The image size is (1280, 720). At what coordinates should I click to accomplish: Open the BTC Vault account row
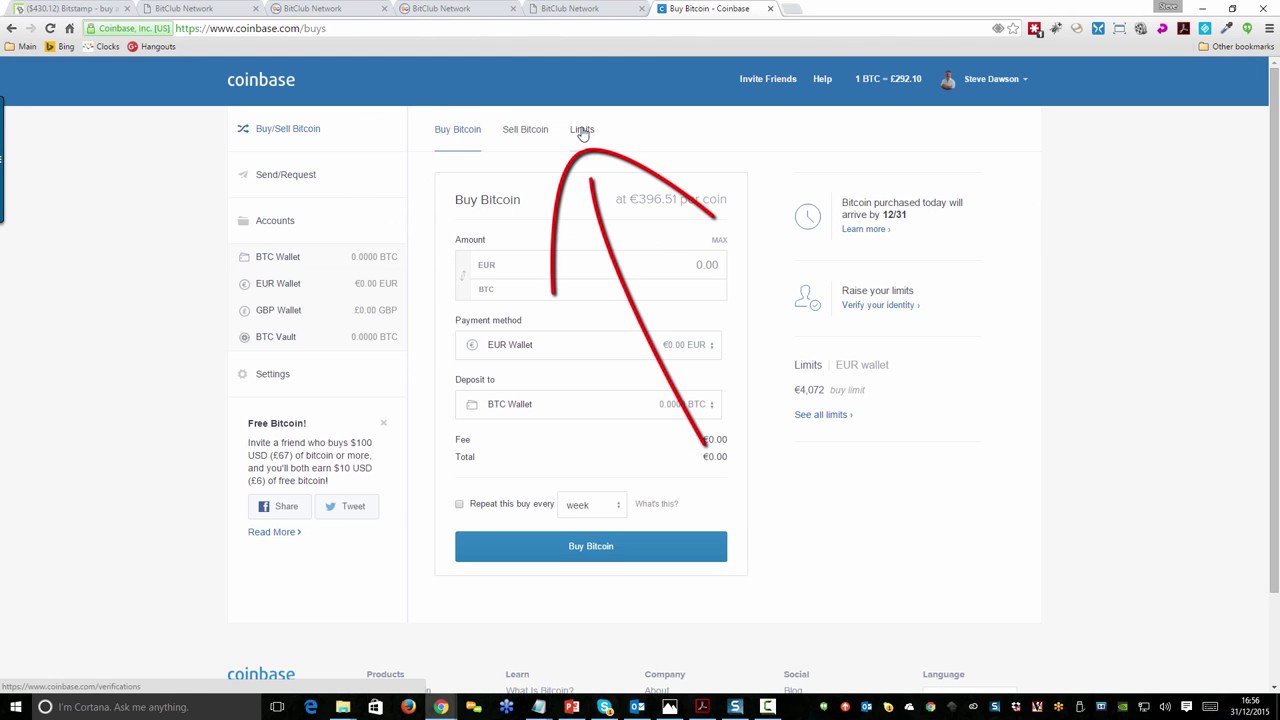tap(318, 337)
